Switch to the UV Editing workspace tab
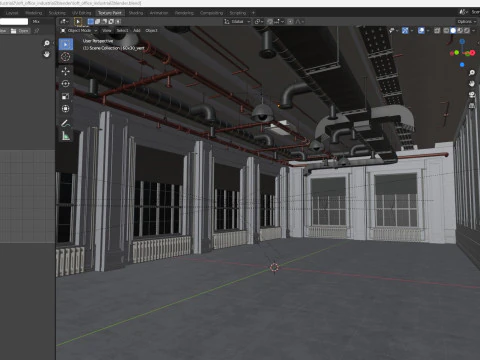 tap(82, 13)
